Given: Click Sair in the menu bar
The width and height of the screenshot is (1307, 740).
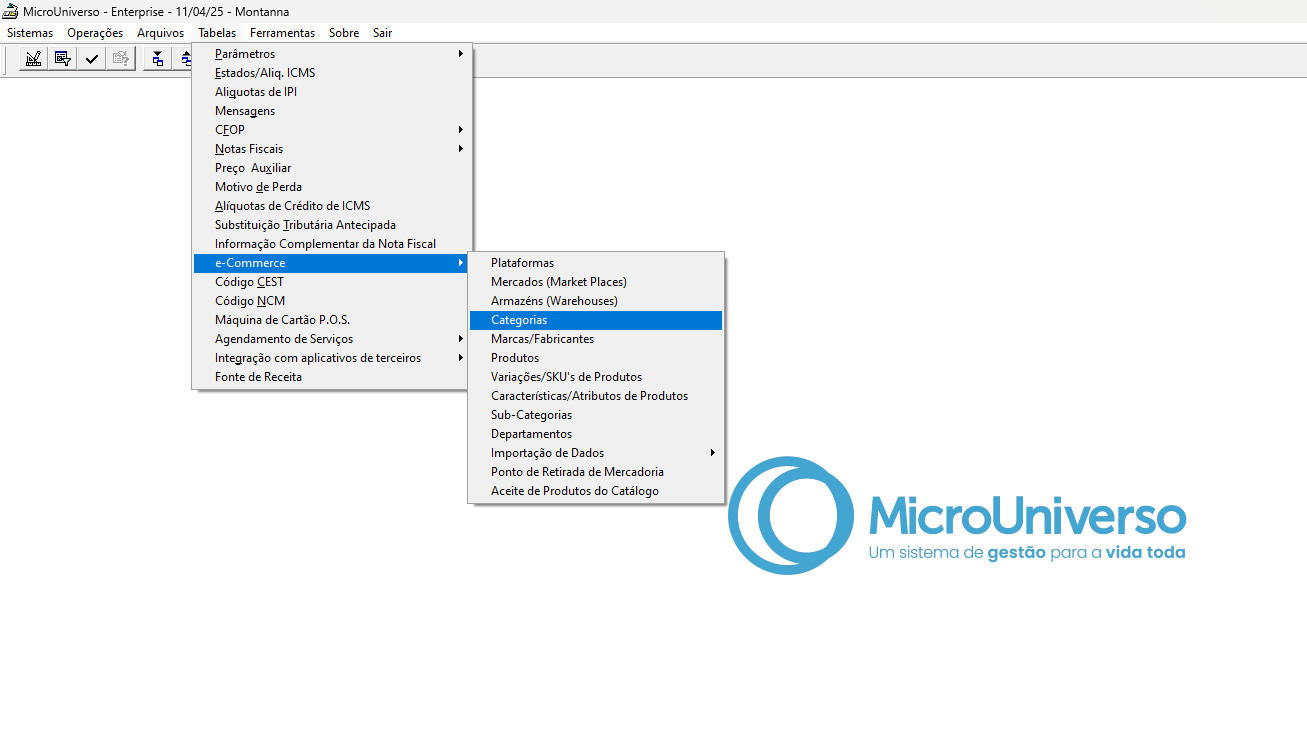Looking at the screenshot, I should pos(382,33).
